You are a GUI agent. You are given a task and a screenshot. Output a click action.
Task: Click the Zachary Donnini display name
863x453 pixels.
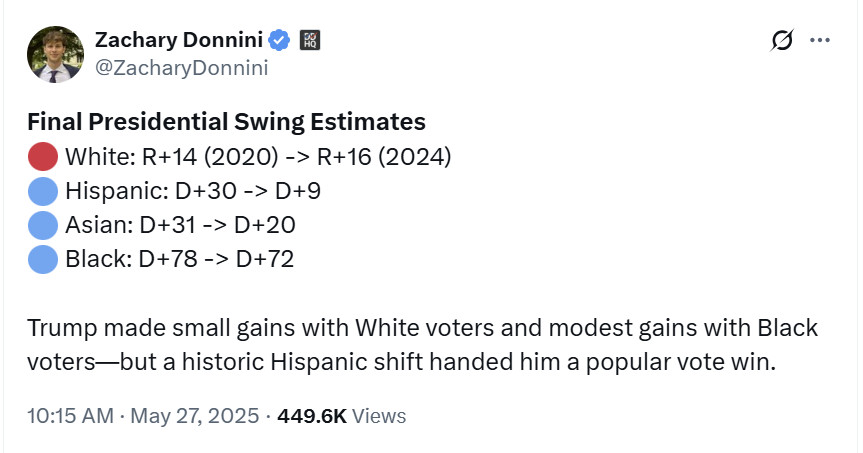[x=179, y=40]
